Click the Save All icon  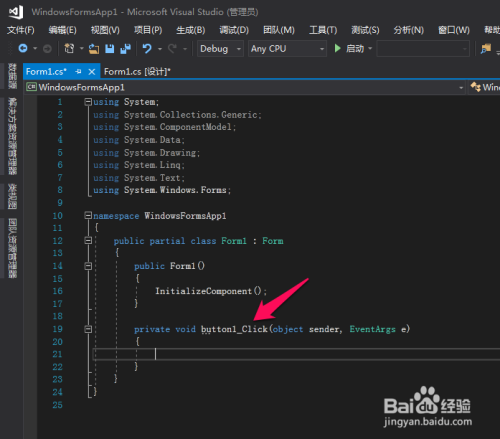(x=125, y=49)
